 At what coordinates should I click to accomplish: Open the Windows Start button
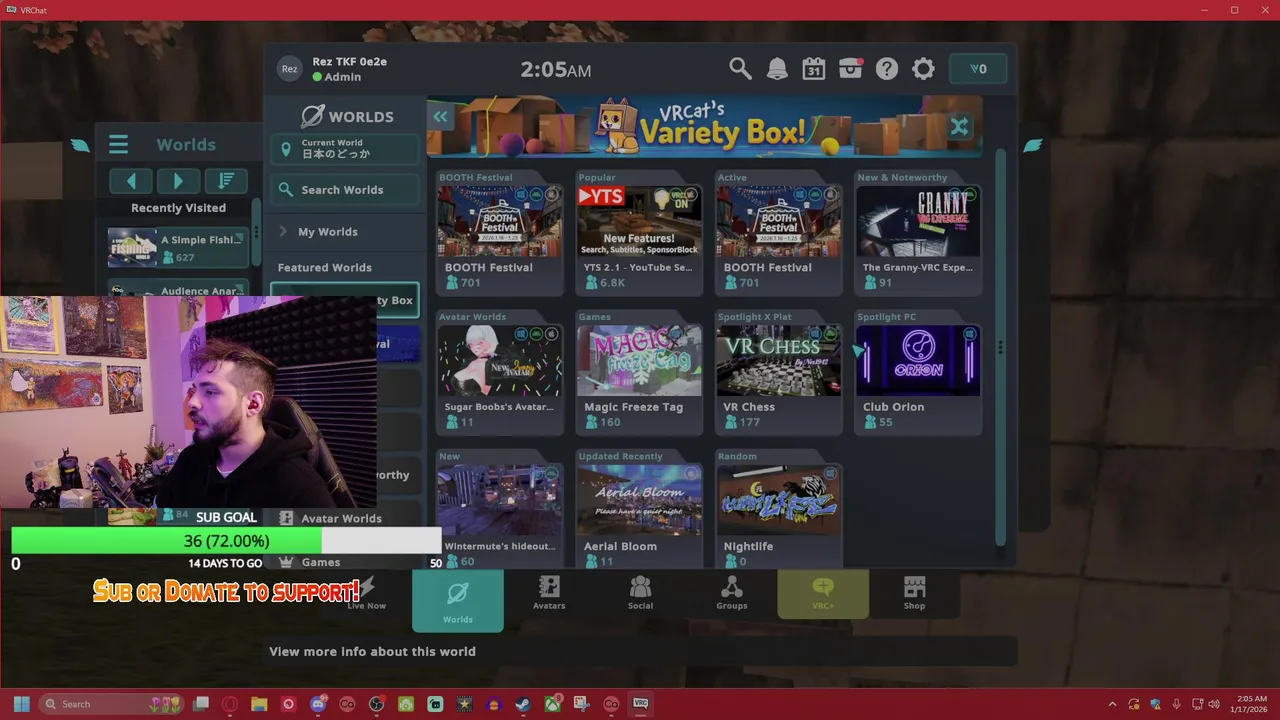21,704
